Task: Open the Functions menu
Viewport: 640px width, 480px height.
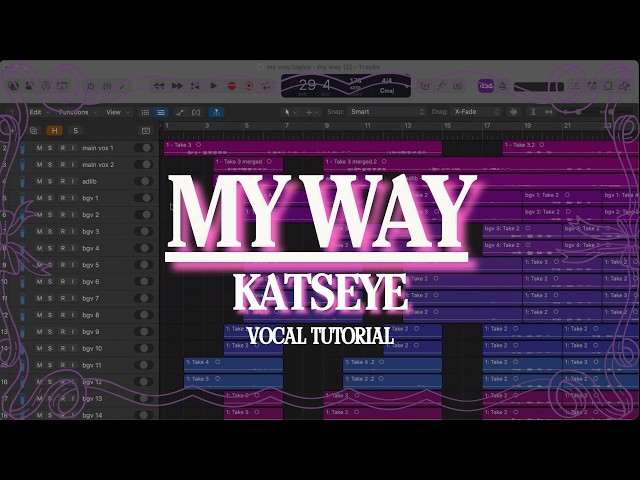Action: (78, 112)
